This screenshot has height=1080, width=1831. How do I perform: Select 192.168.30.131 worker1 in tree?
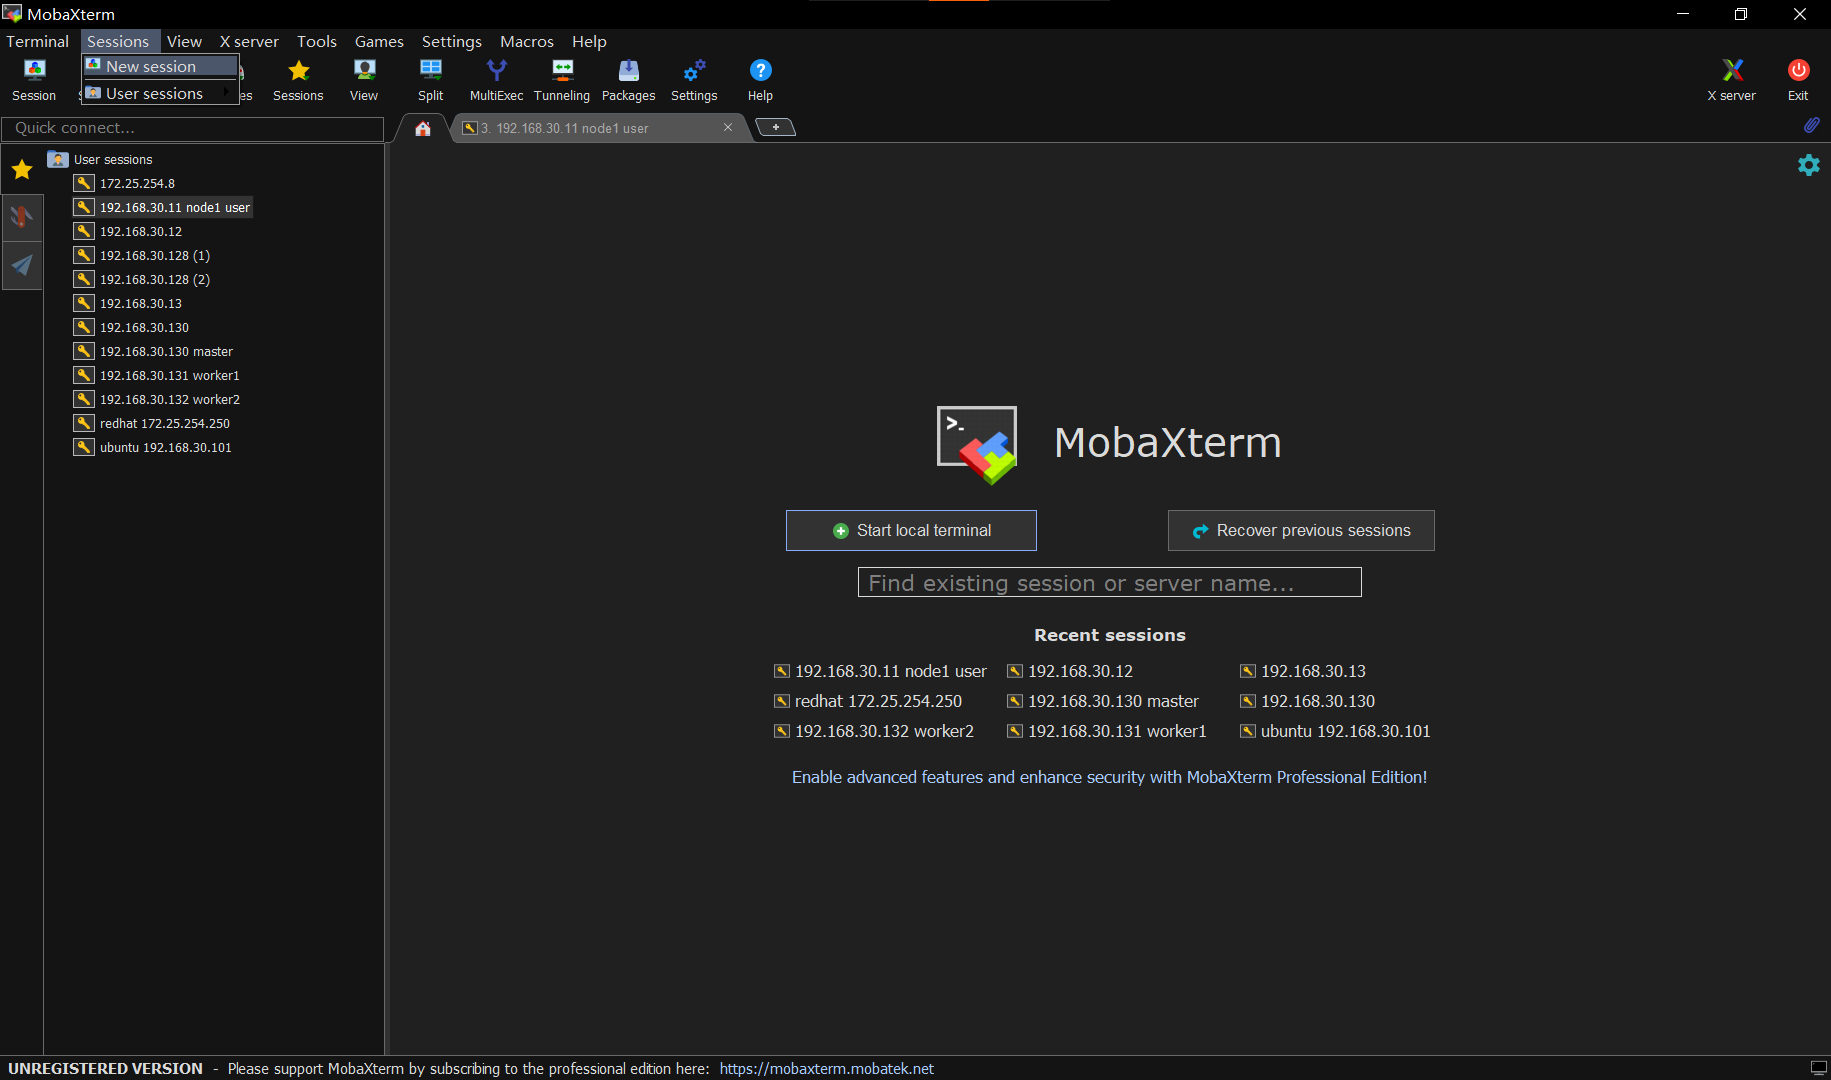[158, 375]
